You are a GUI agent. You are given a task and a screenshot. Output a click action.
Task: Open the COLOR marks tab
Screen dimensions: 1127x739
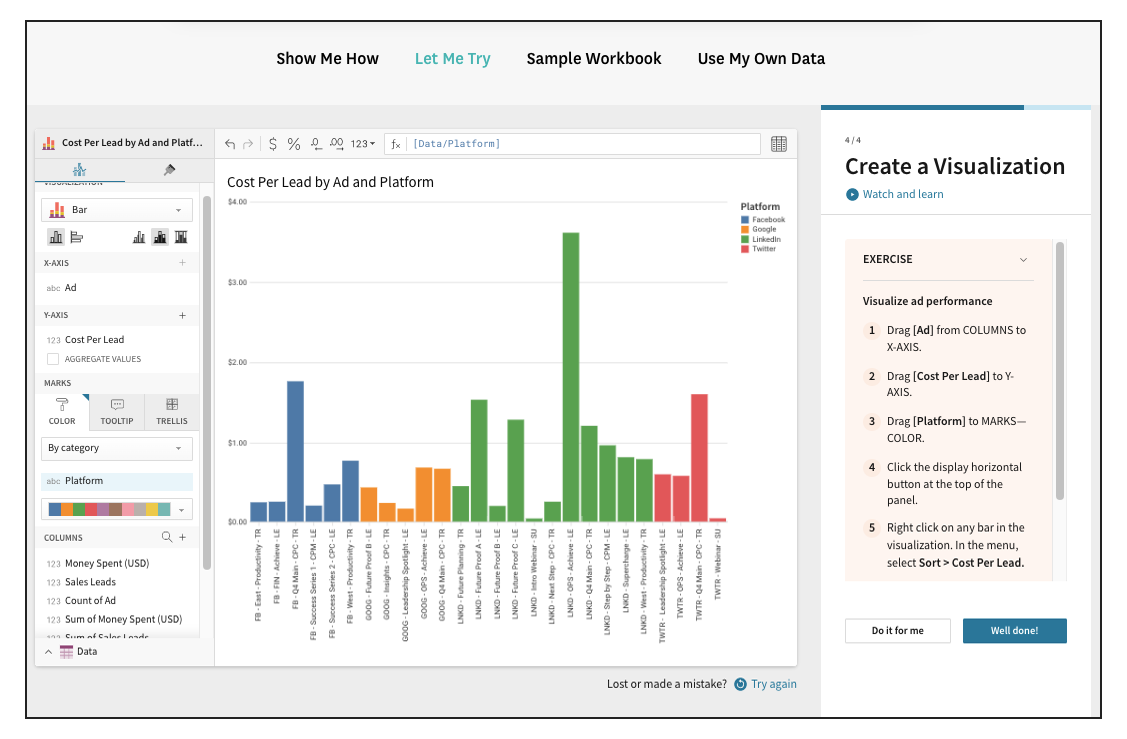pos(62,412)
